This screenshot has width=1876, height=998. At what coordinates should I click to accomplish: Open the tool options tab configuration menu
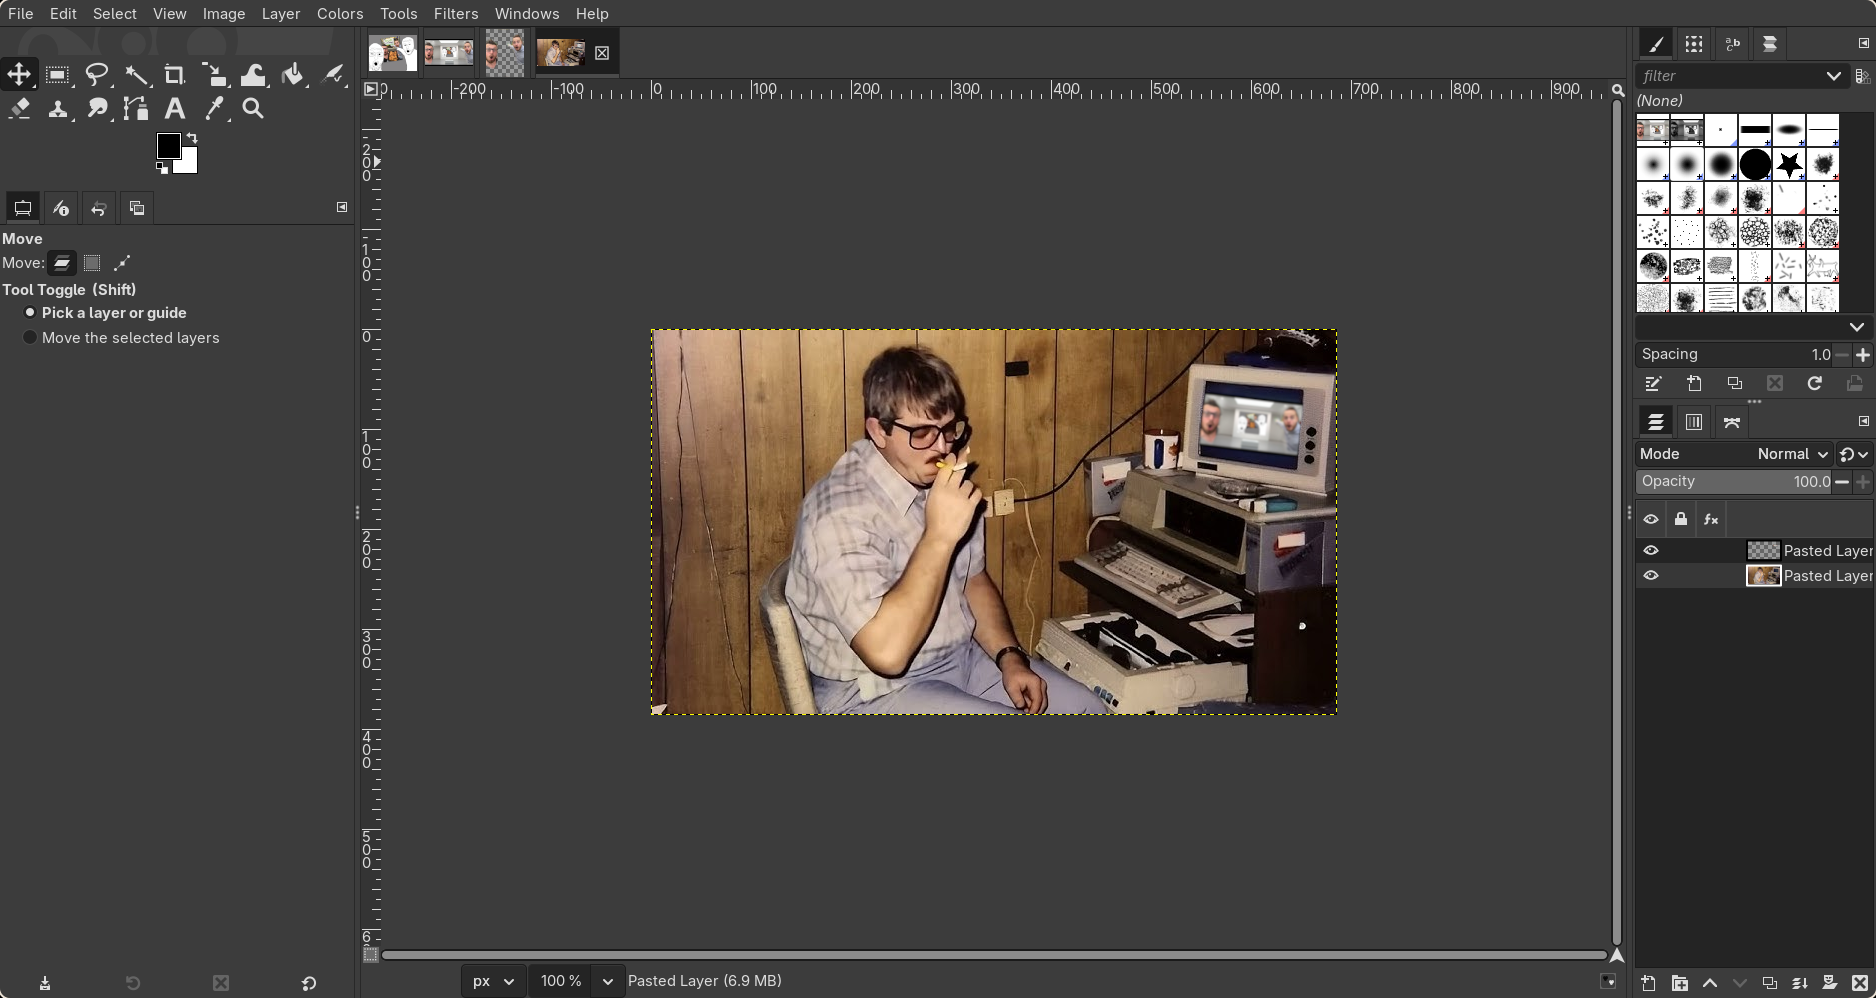point(342,207)
